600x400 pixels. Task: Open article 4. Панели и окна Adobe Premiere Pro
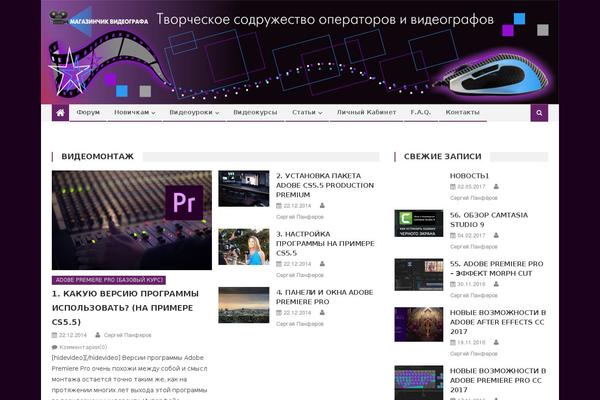pos(324,297)
